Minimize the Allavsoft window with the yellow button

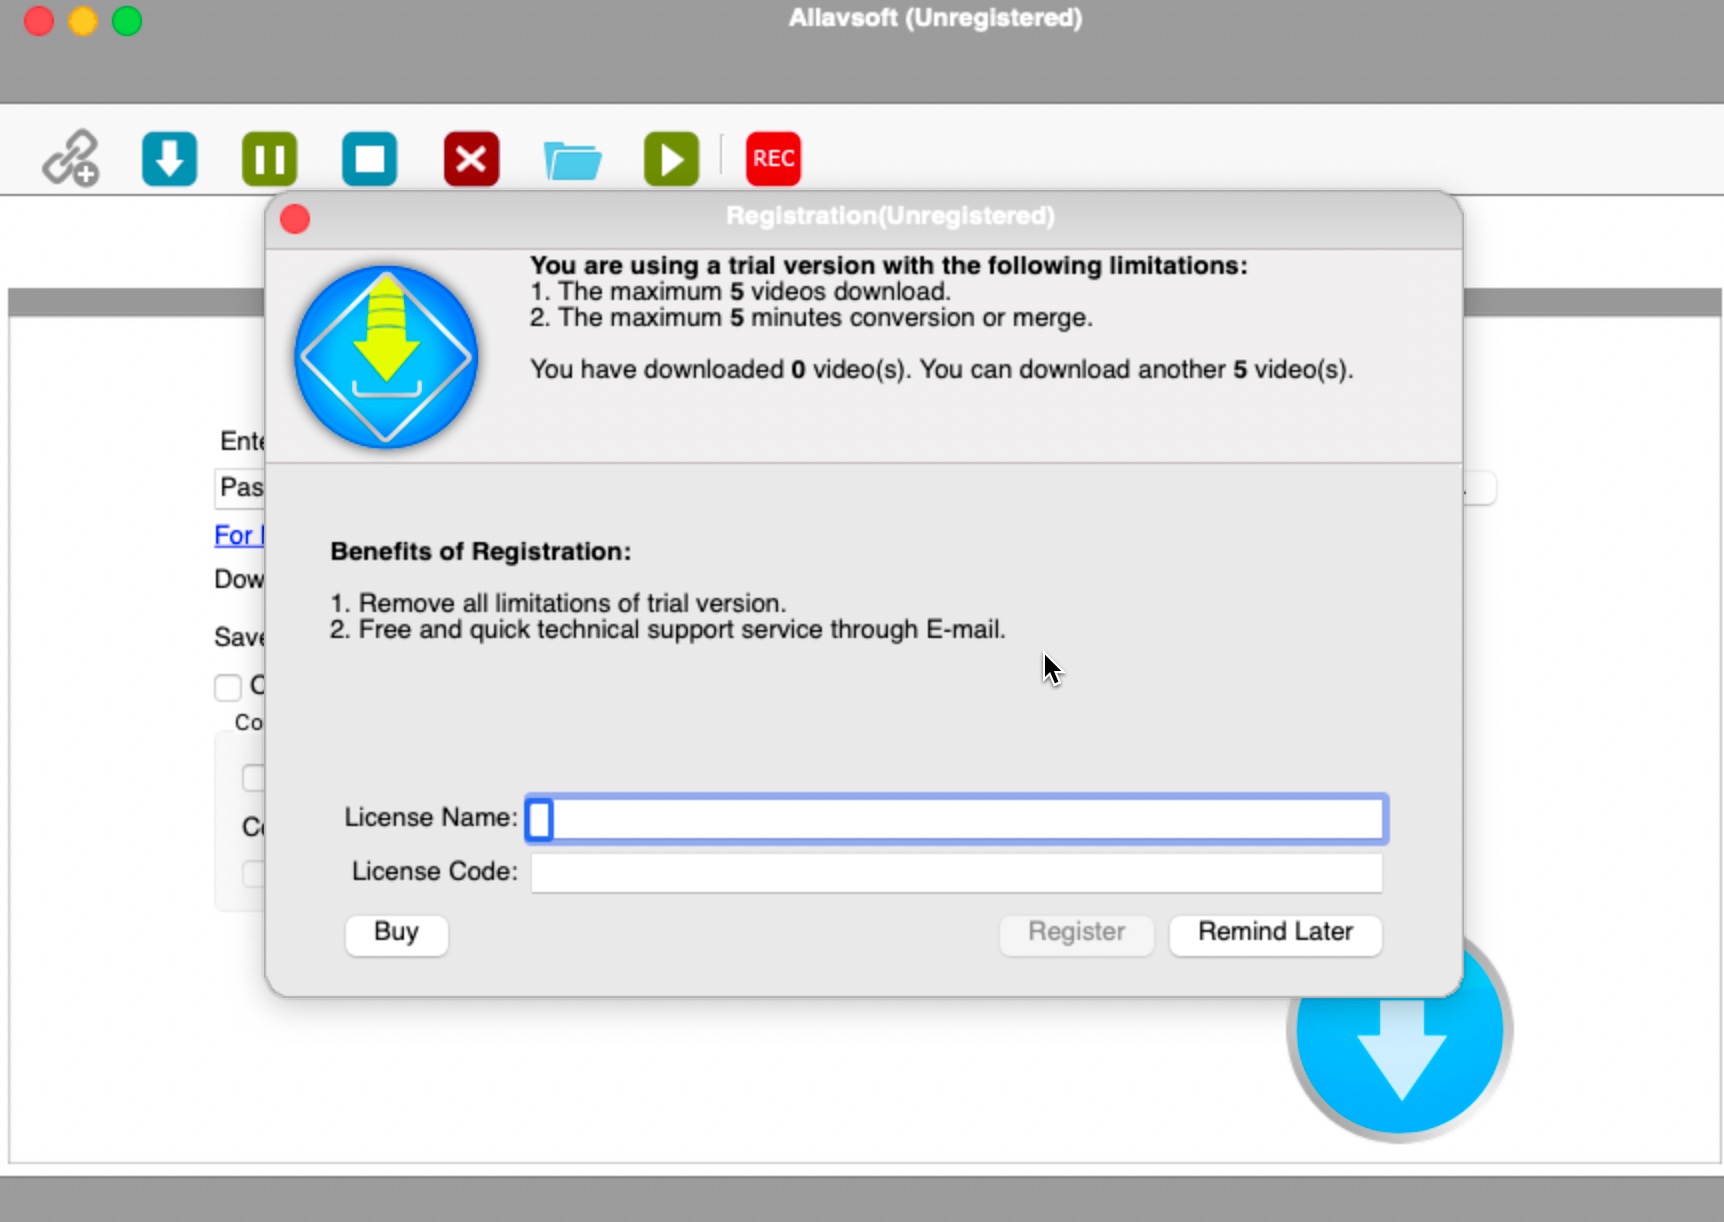[83, 21]
